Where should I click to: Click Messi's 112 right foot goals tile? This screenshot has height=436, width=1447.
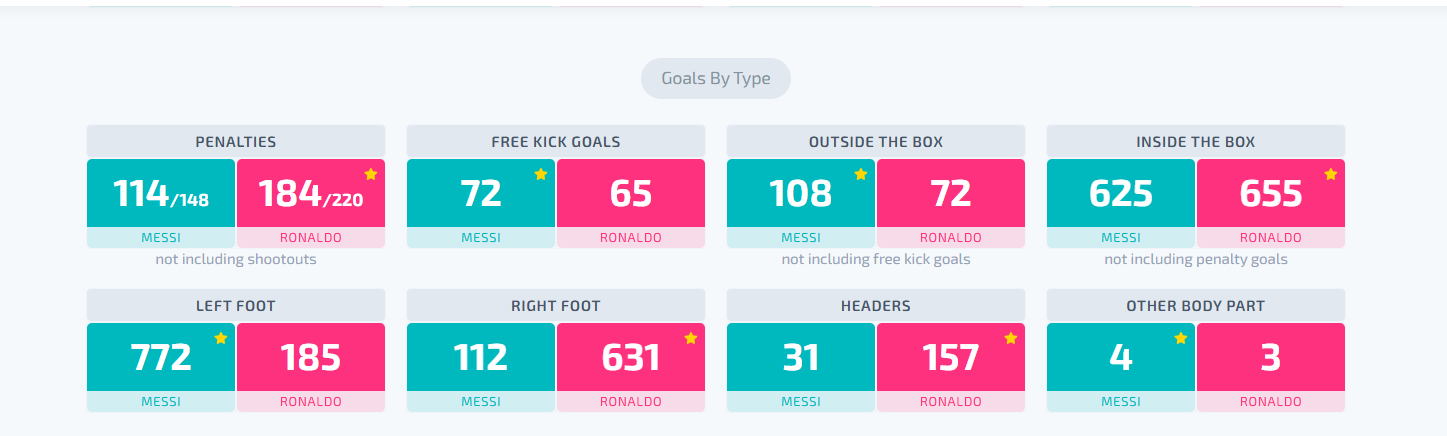(x=481, y=357)
